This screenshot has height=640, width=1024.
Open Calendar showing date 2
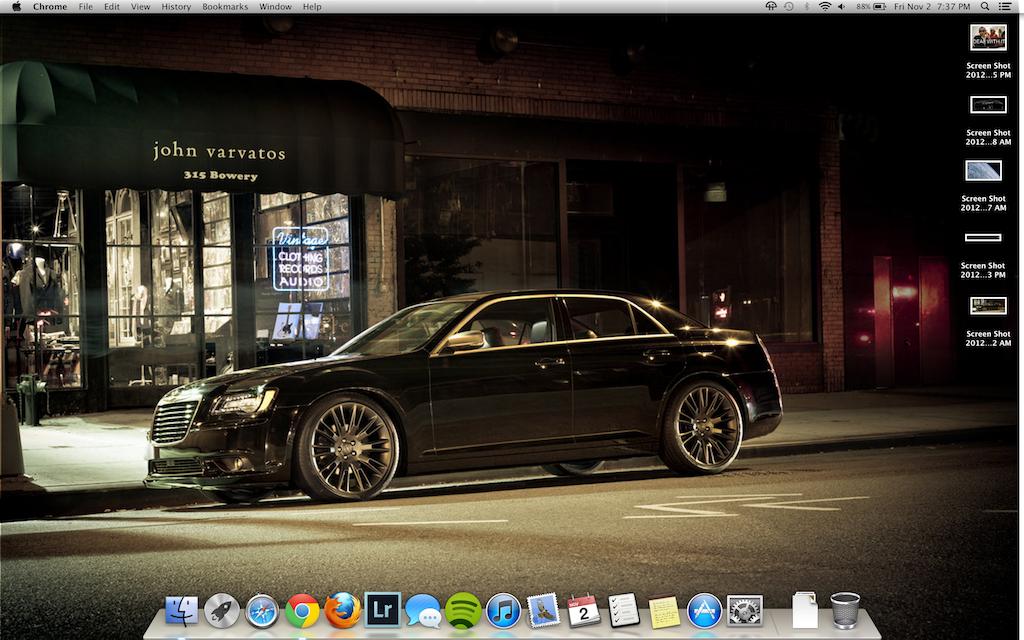583,611
